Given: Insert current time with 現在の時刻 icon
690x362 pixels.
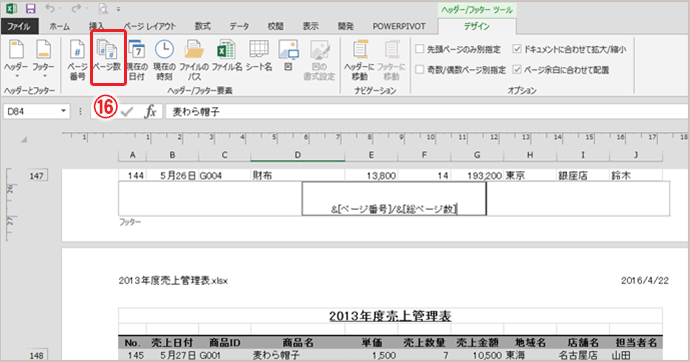Looking at the screenshot, I should tap(164, 60).
